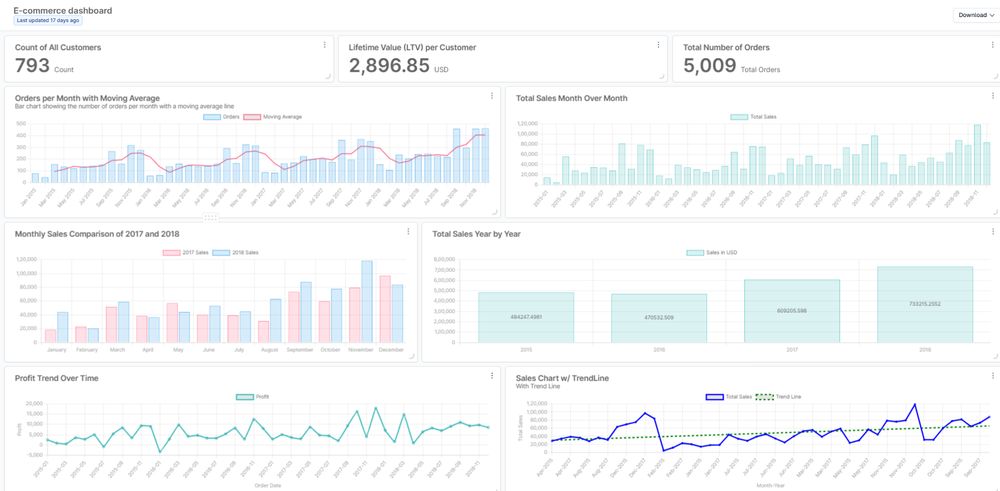The image size is (1000, 491).
Task: Open kebab menu for Monthly Sales Comparison chart
Action: click(x=408, y=232)
